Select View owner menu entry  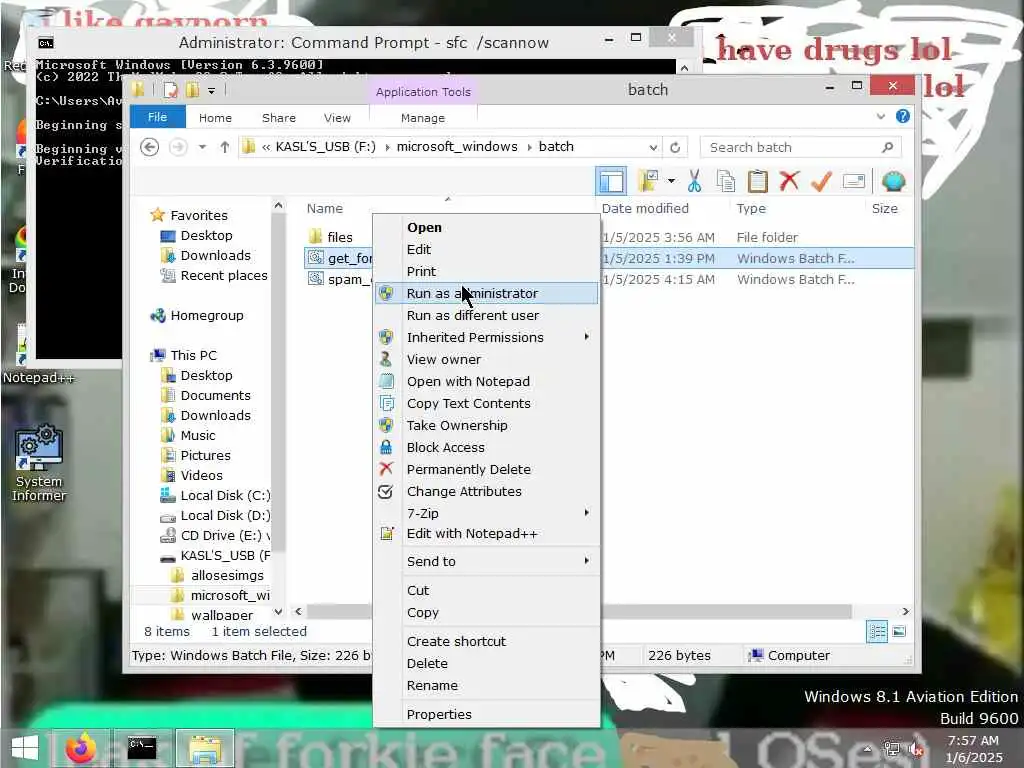click(486, 359)
